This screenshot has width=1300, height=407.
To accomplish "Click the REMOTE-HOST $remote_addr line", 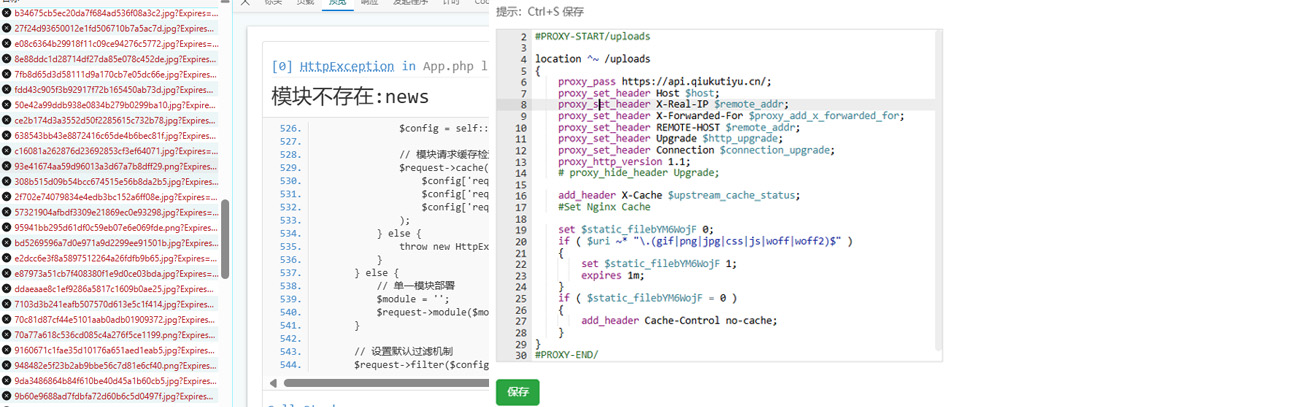I will [679, 127].
